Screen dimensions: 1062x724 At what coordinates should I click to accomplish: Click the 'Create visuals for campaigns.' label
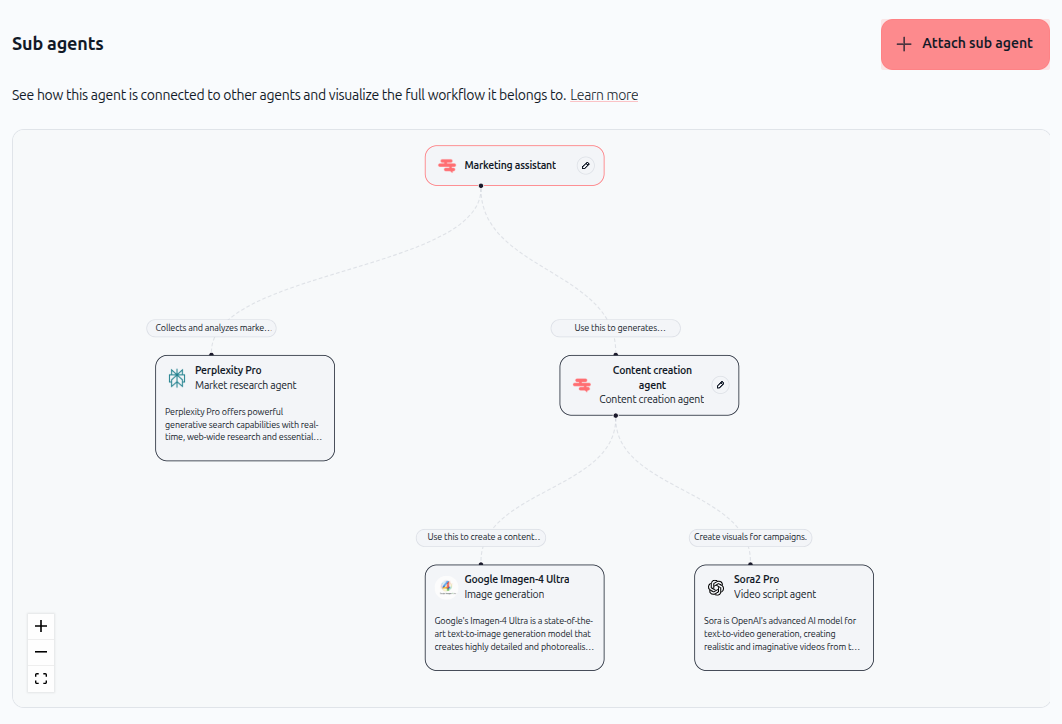750,537
